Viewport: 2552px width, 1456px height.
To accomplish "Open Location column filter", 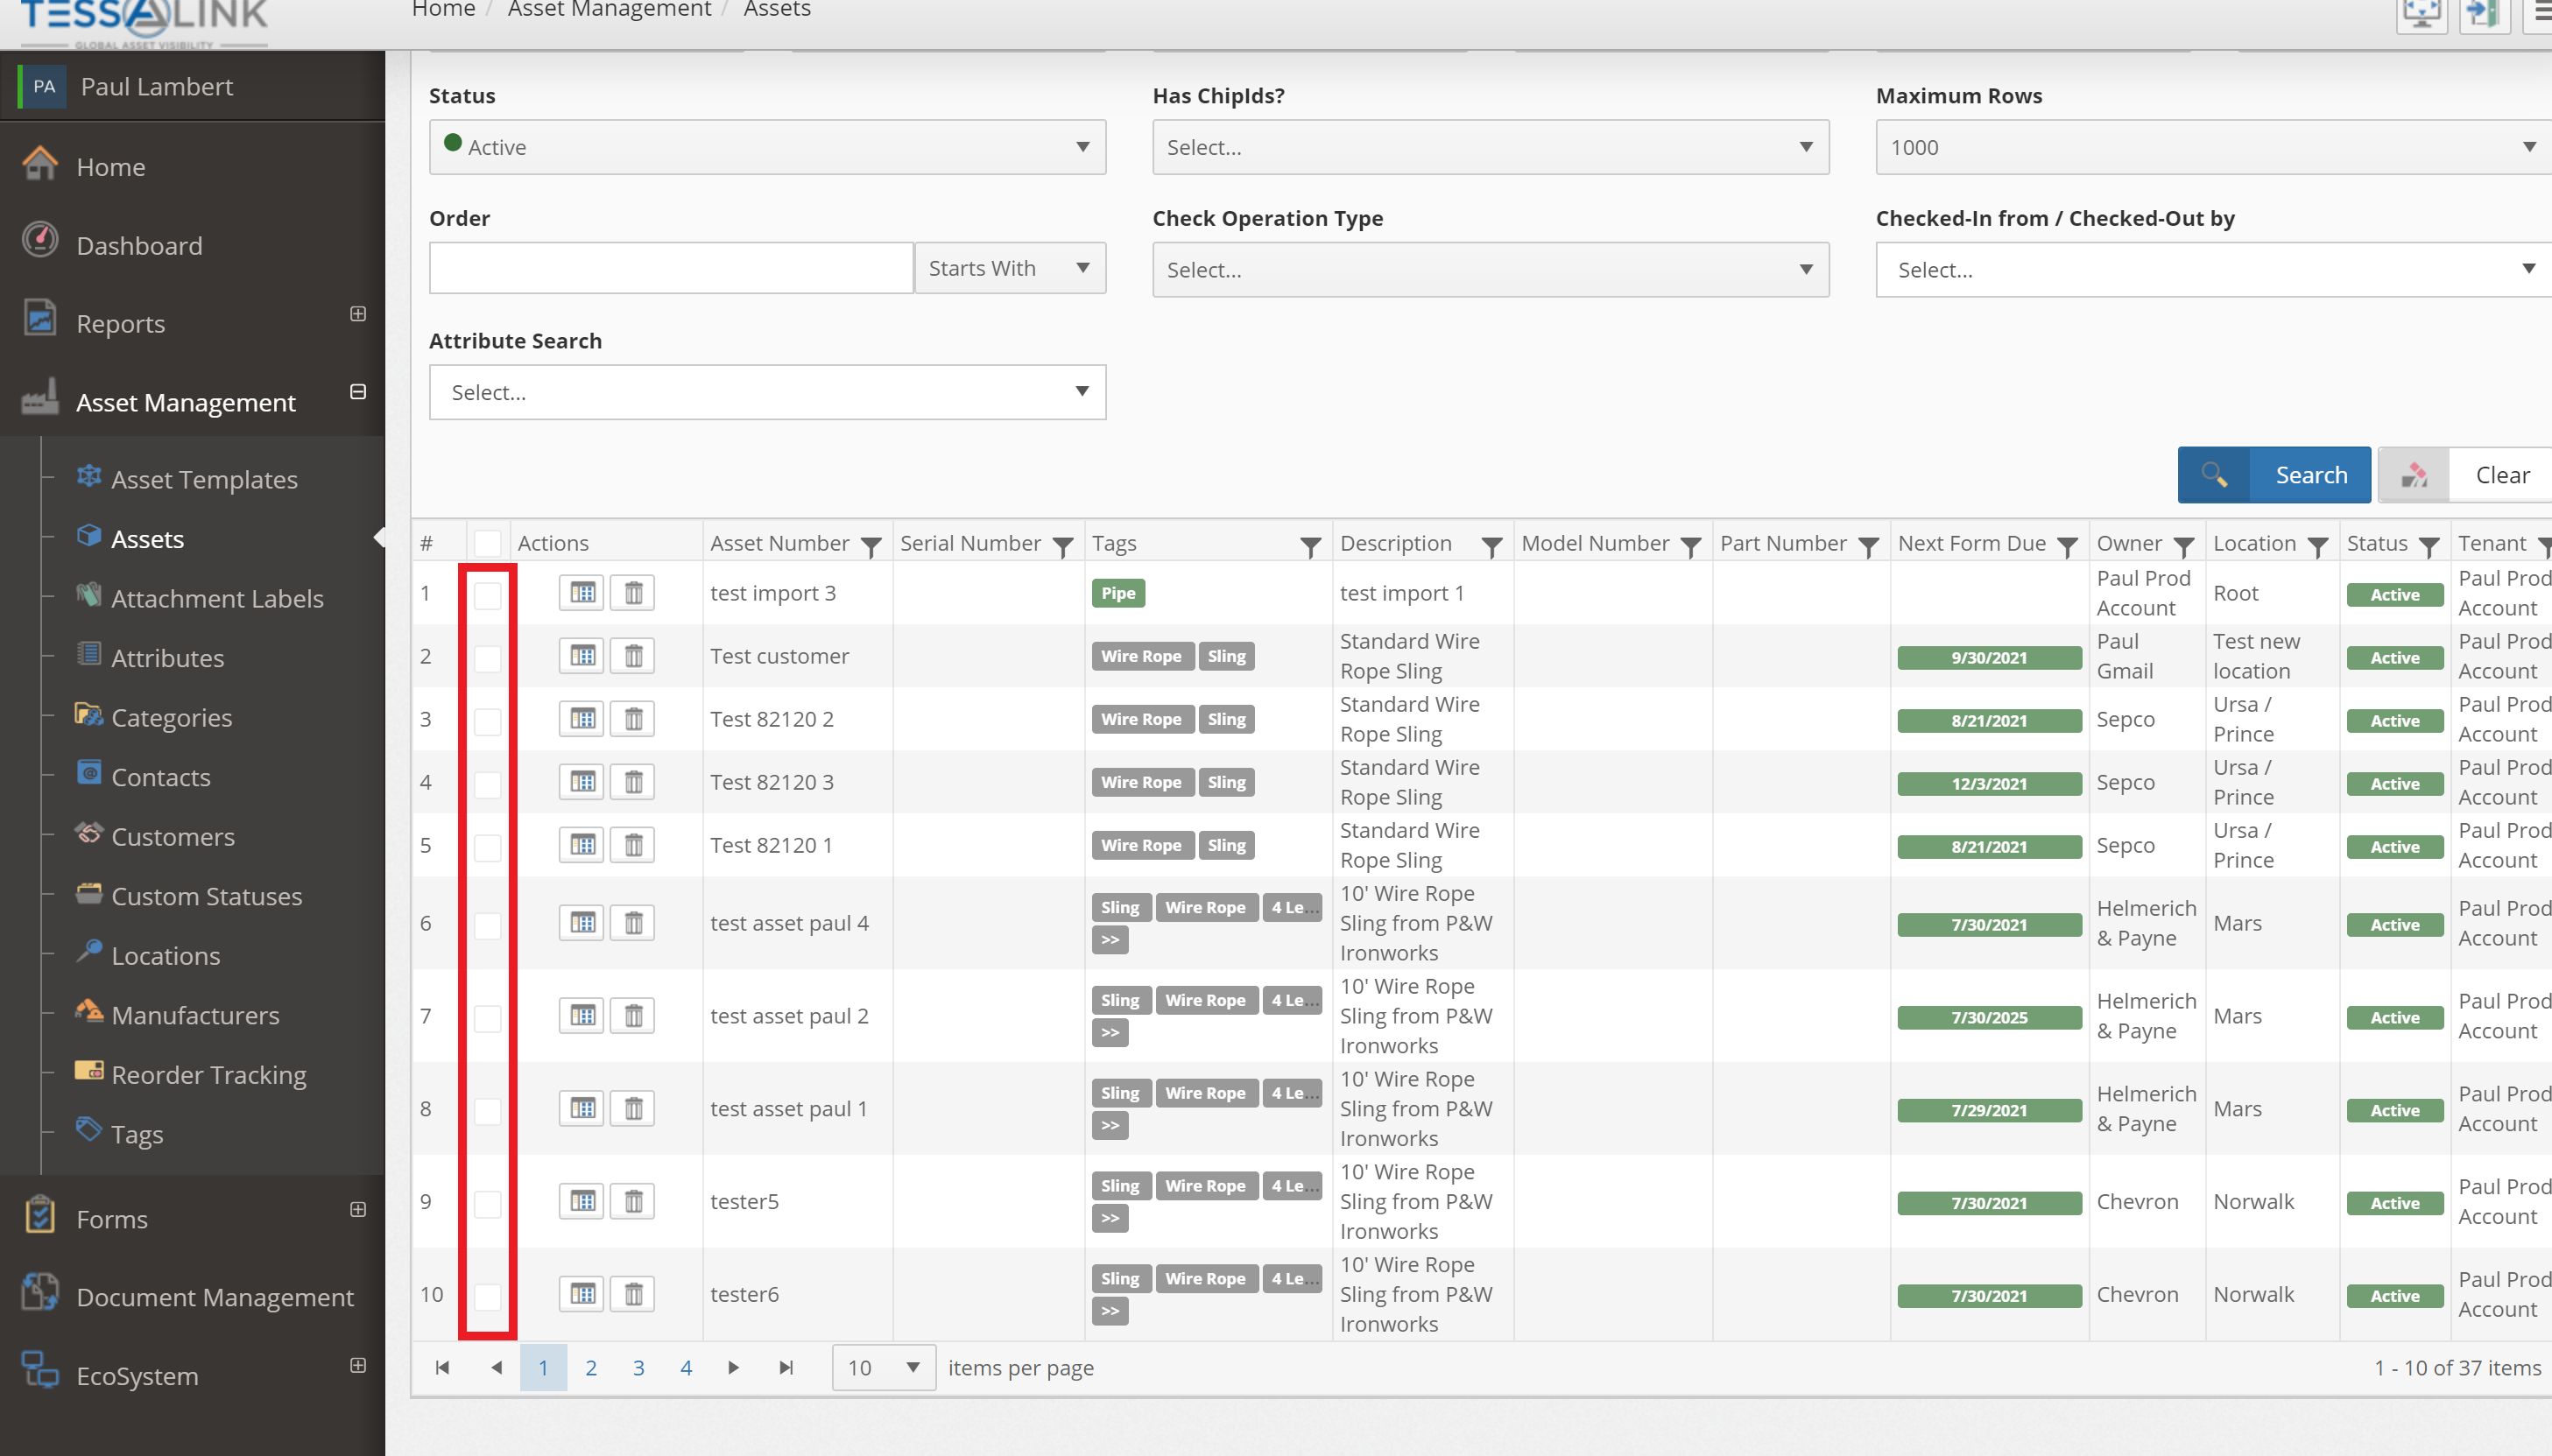I will [x=2317, y=546].
